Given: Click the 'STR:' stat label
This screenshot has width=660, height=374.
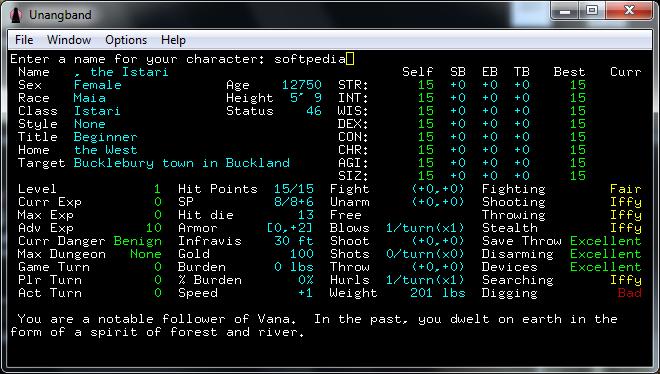Looking at the screenshot, I should (353, 85).
